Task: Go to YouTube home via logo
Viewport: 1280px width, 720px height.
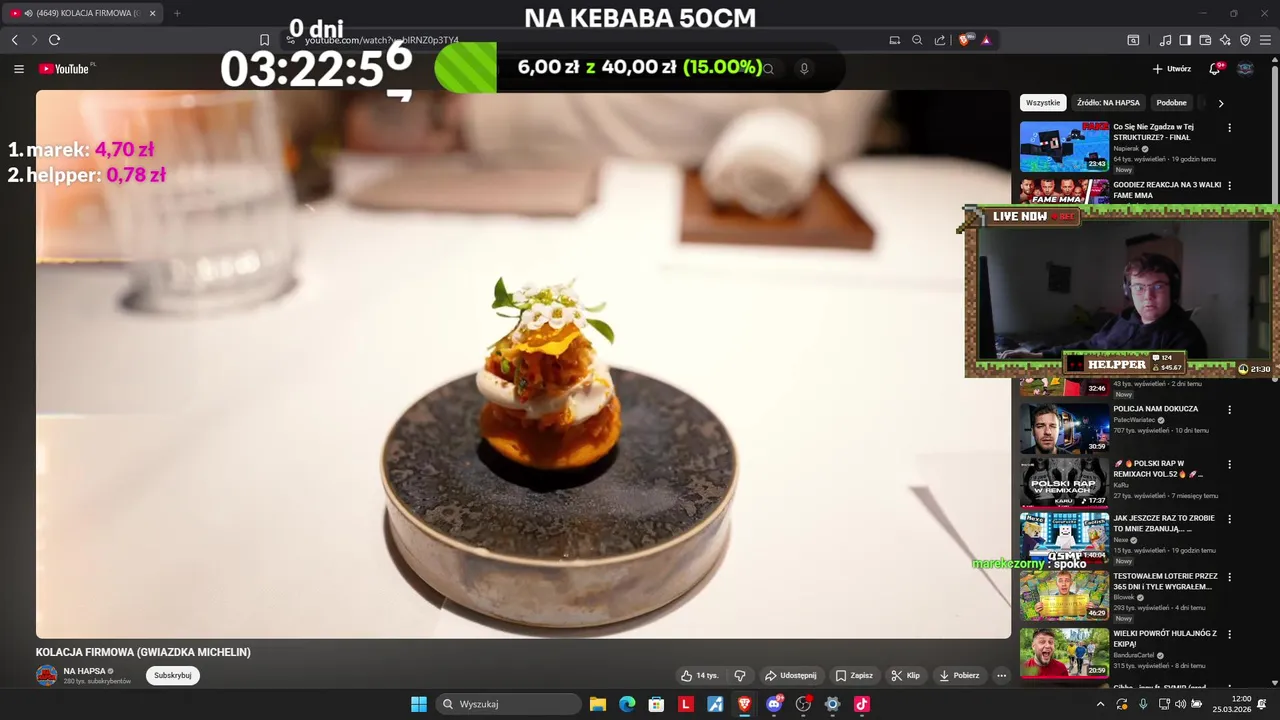Action: click(x=66, y=69)
